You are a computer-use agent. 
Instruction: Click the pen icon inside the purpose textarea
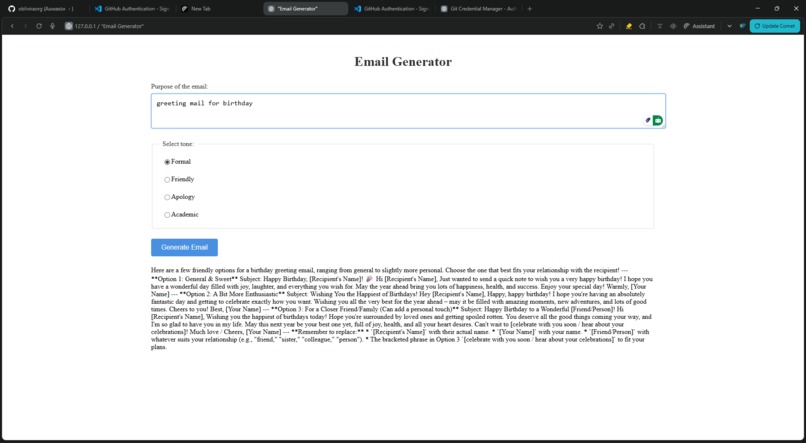tap(648, 120)
